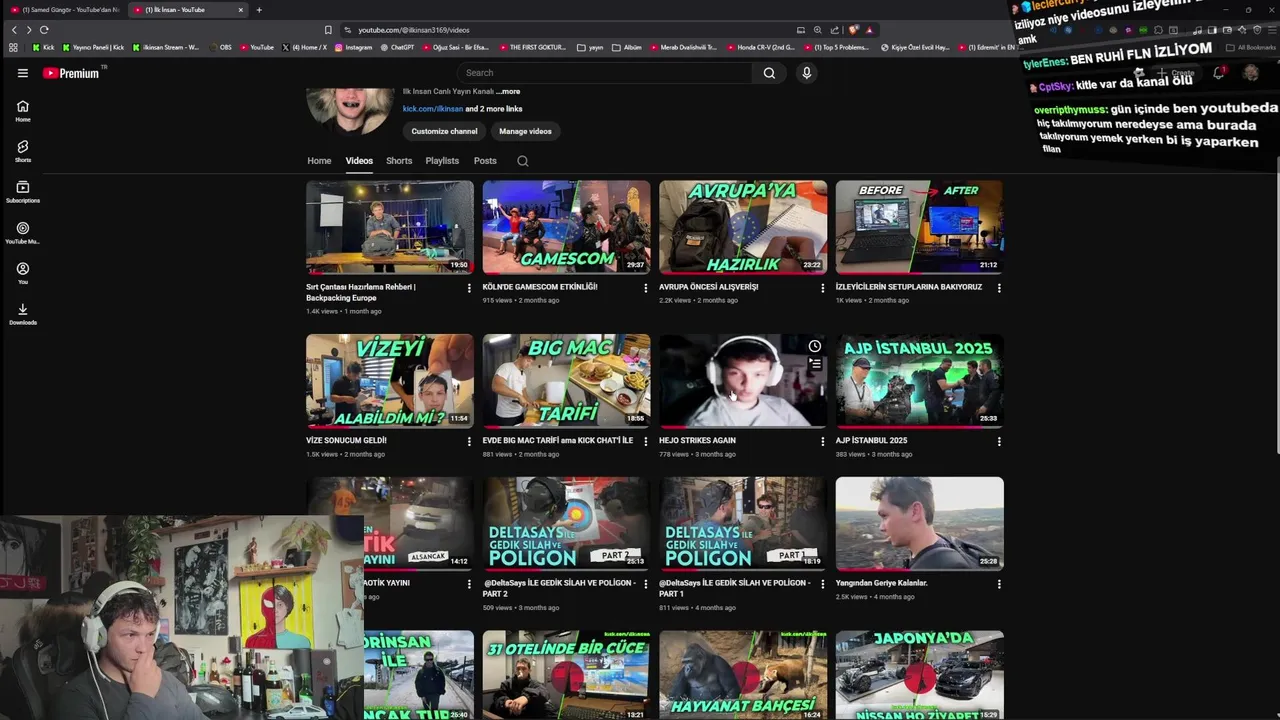Open the OBS bookmark

pos(220,47)
